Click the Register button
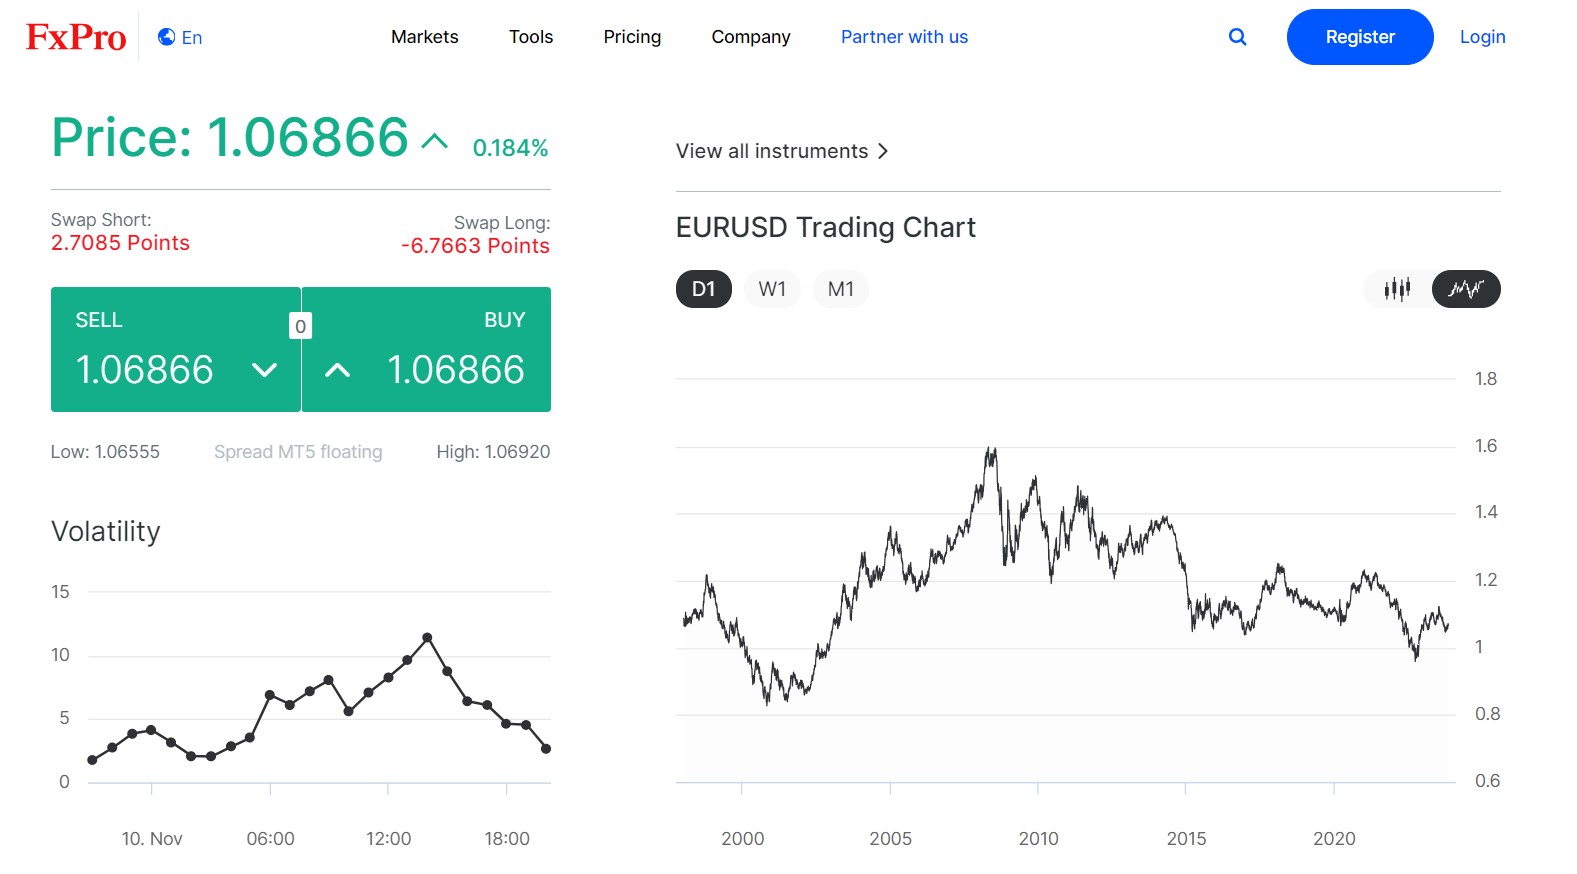This screenshot has width=1577, height=874. pyautogui.click(x=1359, y=37)
